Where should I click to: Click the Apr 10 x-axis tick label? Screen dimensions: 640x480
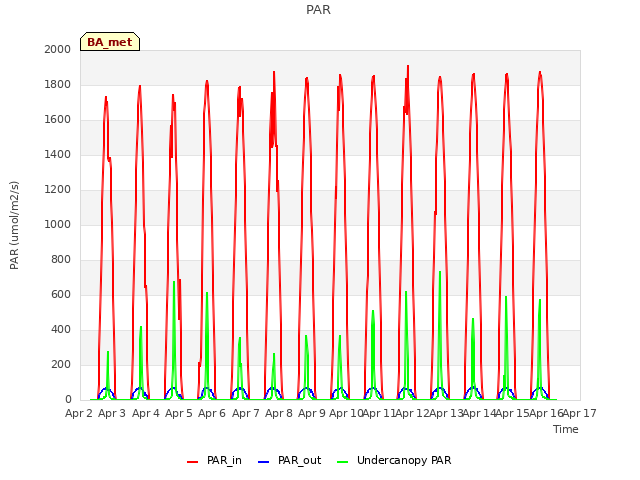coord(346,413)
